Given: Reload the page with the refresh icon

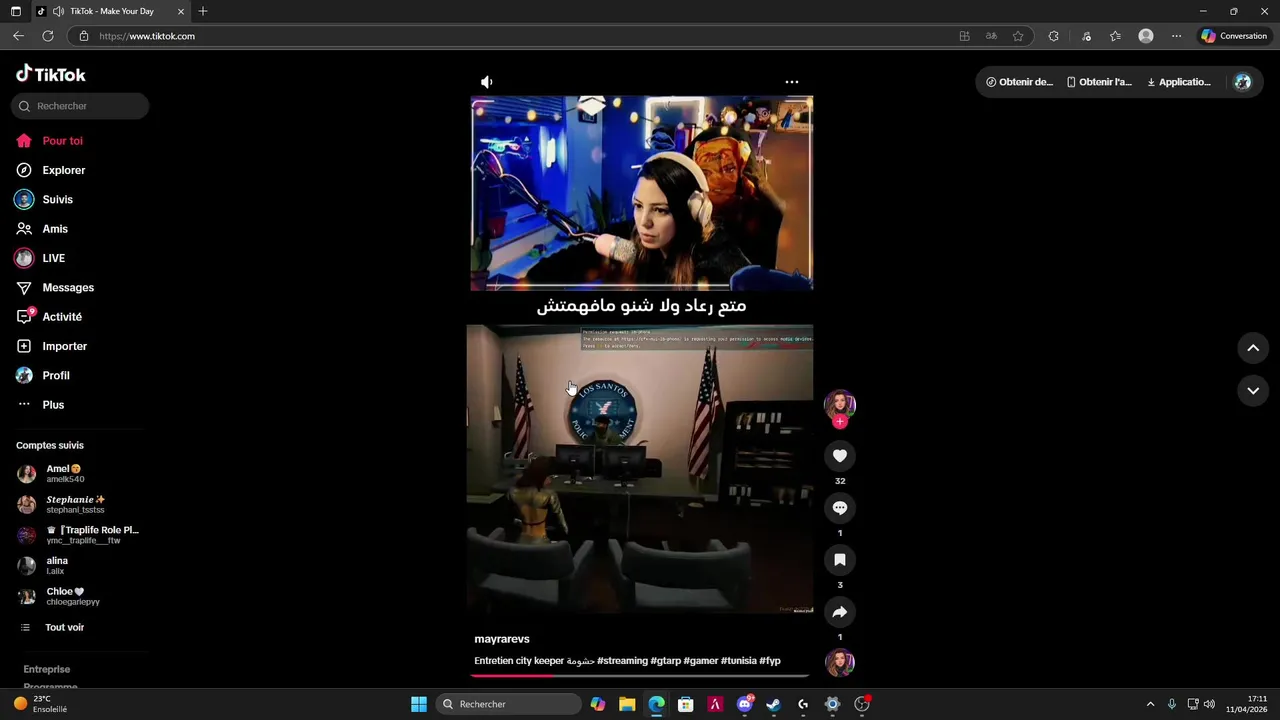Looking at the screenshot, I should [x=48, y=36].
